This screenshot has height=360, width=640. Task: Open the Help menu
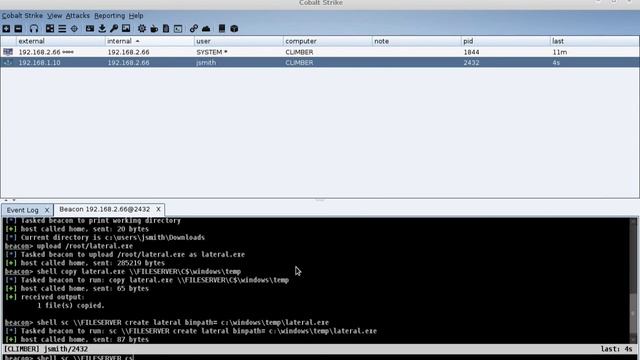136,16
